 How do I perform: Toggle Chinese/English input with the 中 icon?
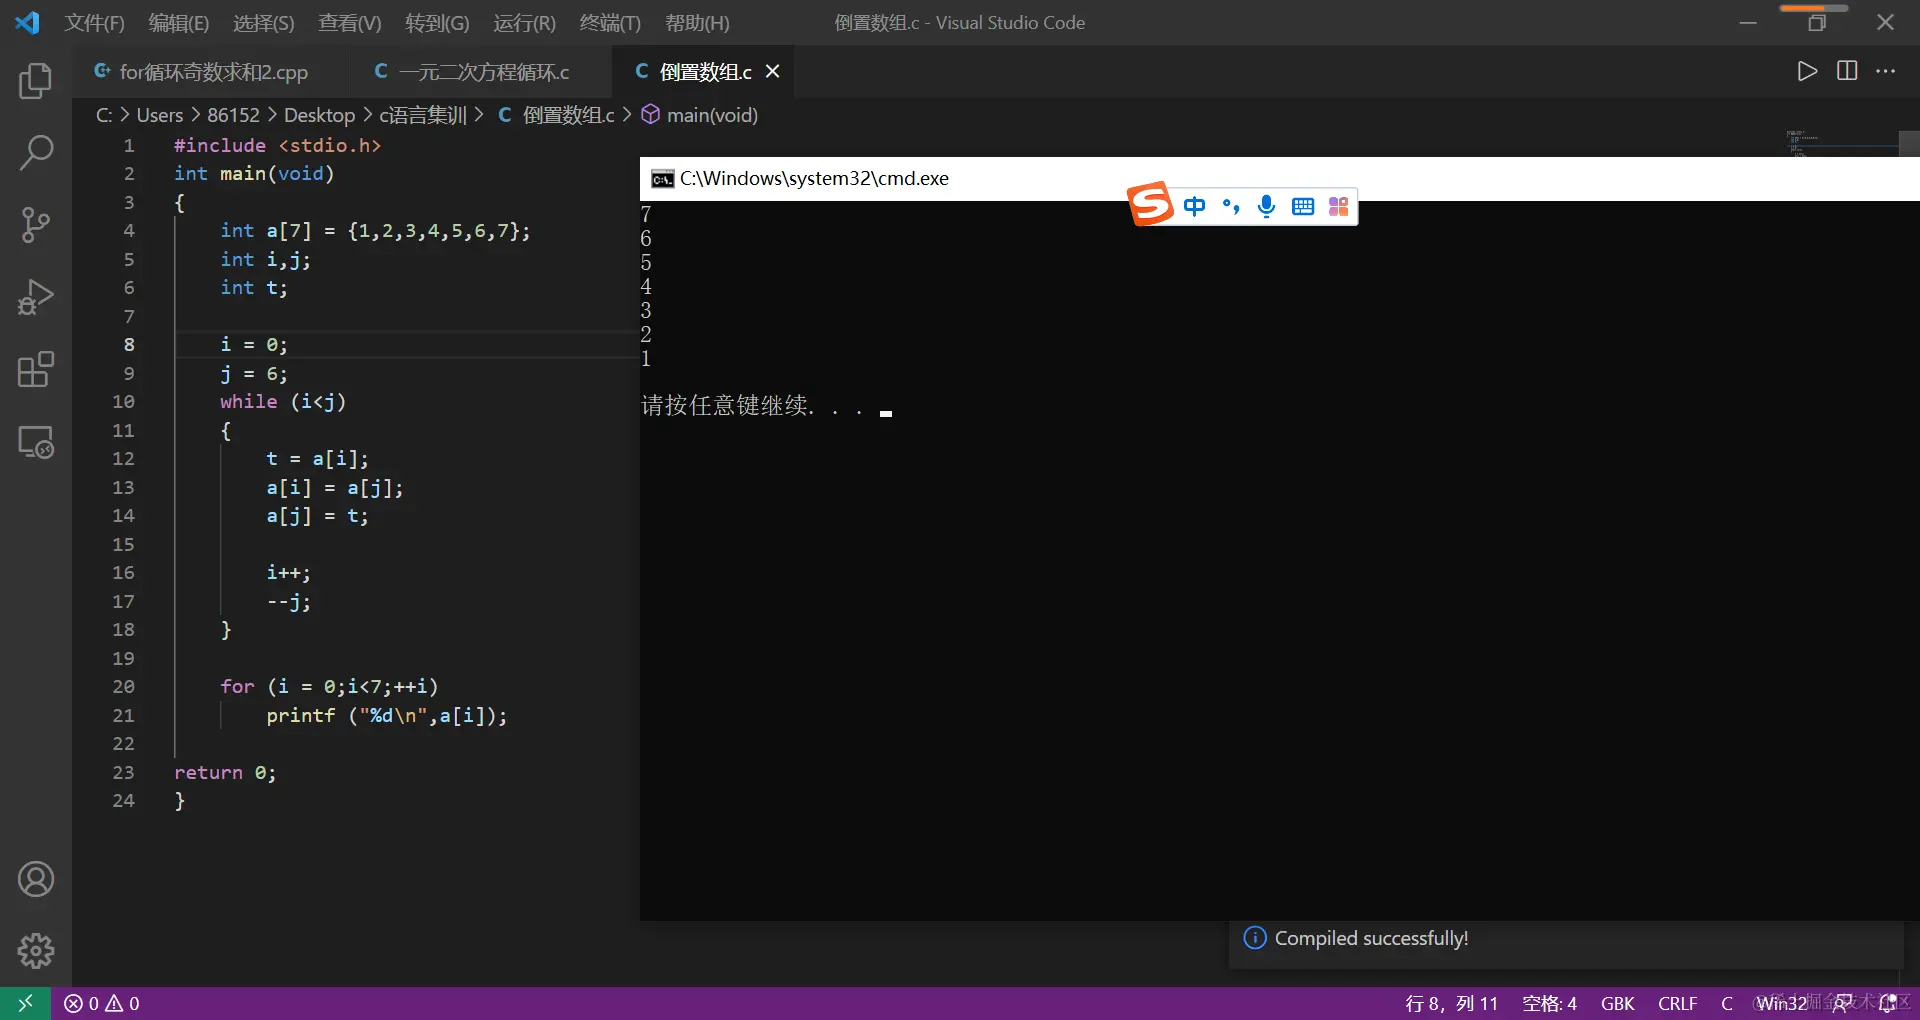pos(1195,206)
